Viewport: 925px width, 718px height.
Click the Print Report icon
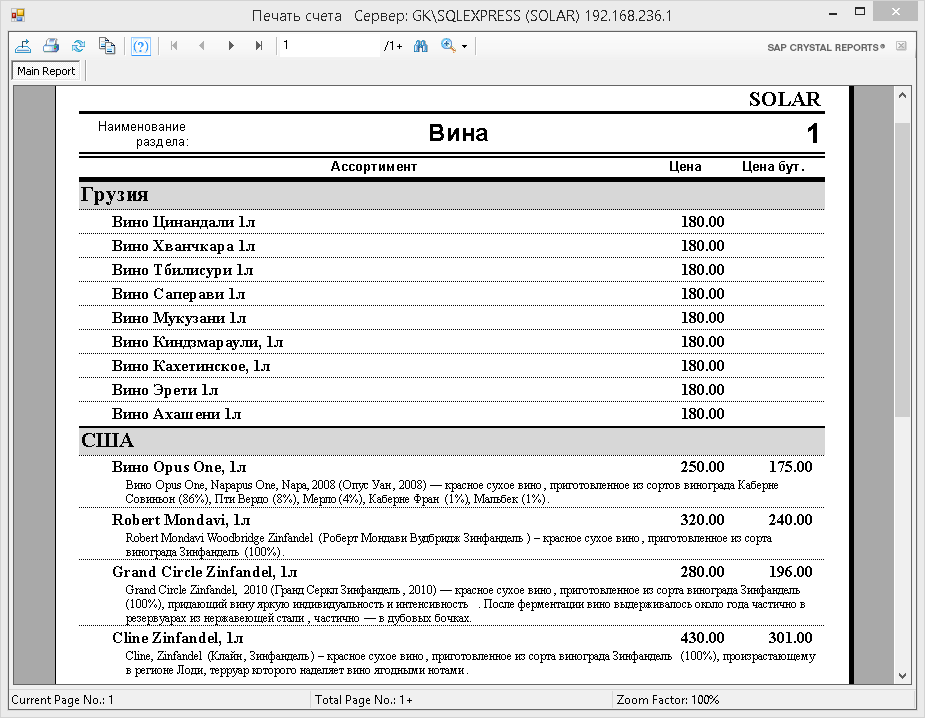click(x=51, y=45)
